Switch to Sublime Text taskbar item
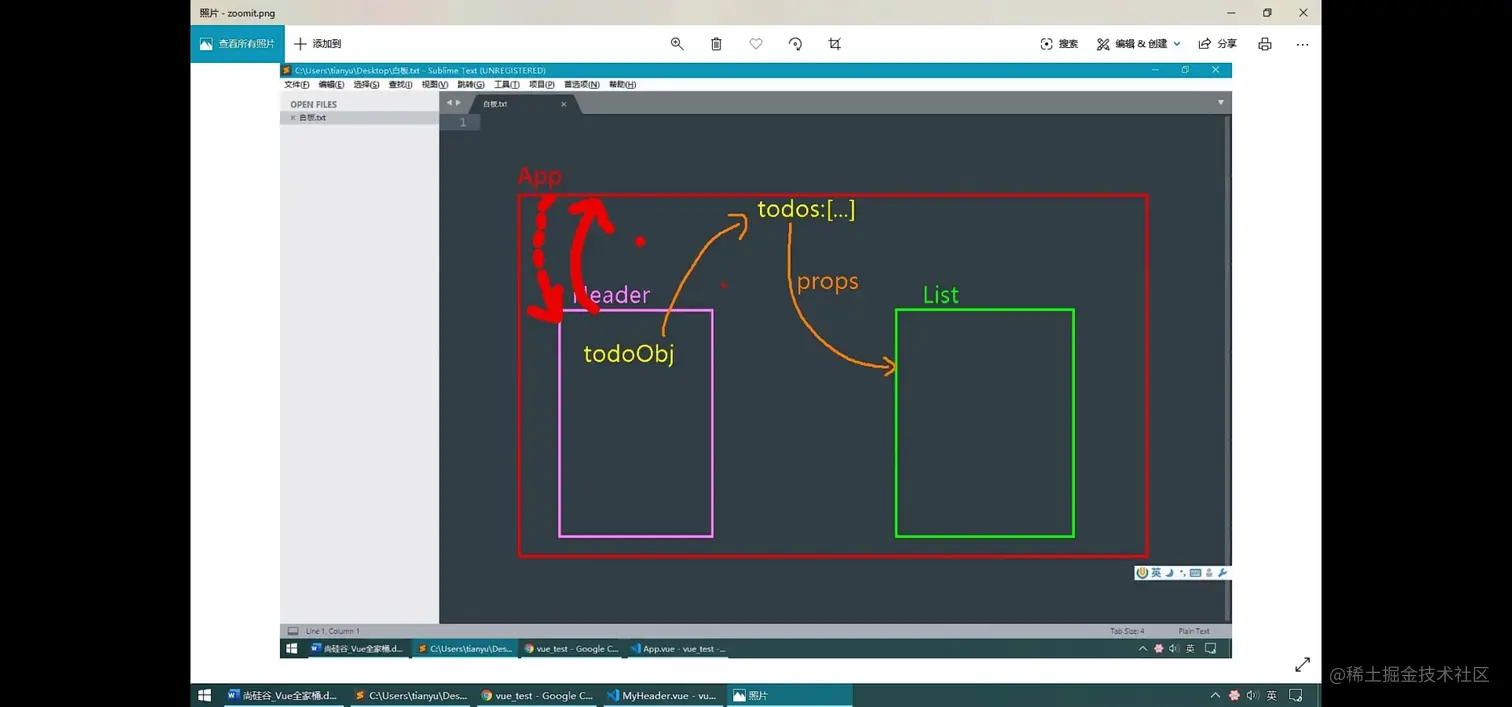 click(412, 695)
